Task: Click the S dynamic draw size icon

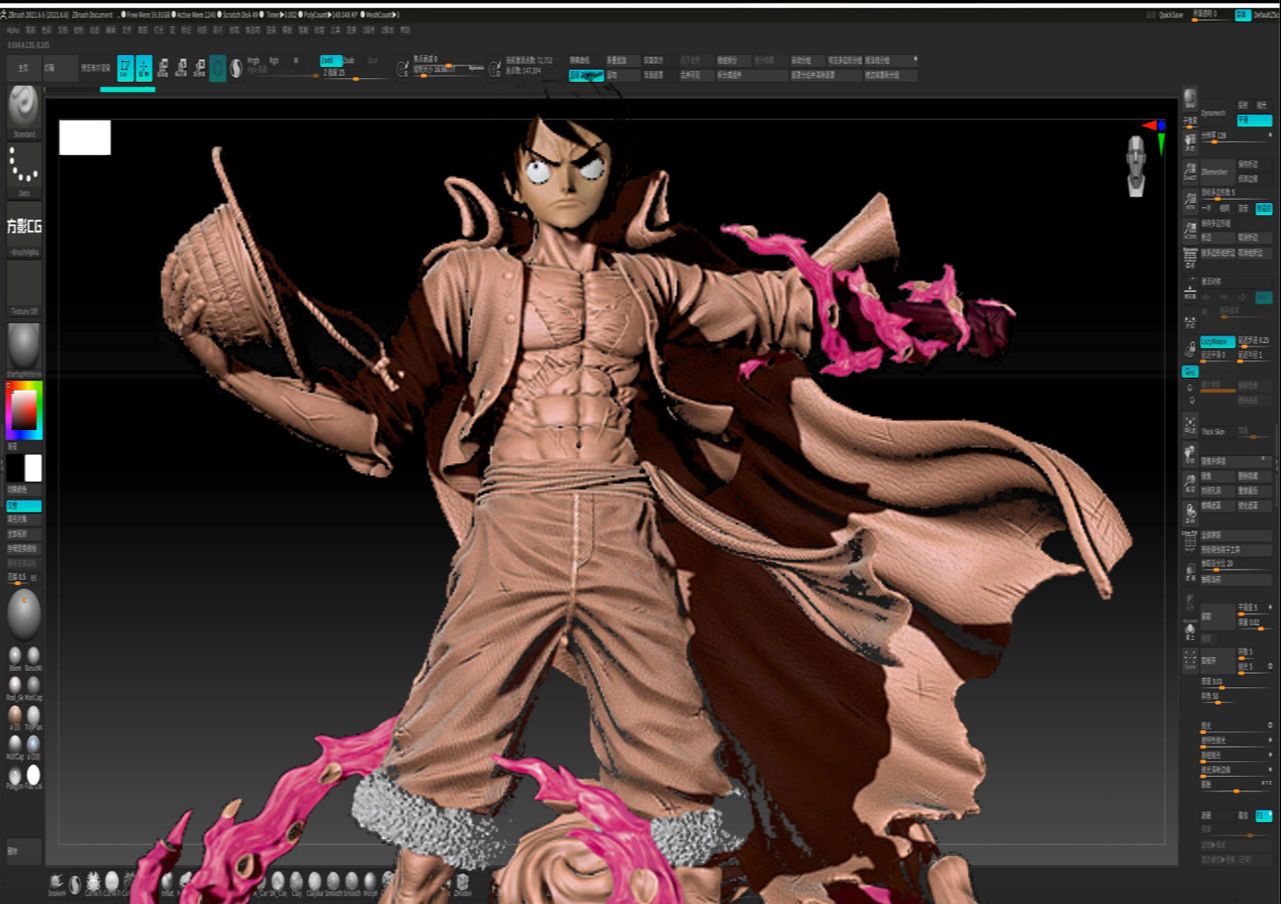Action: [x=401, y=69]
